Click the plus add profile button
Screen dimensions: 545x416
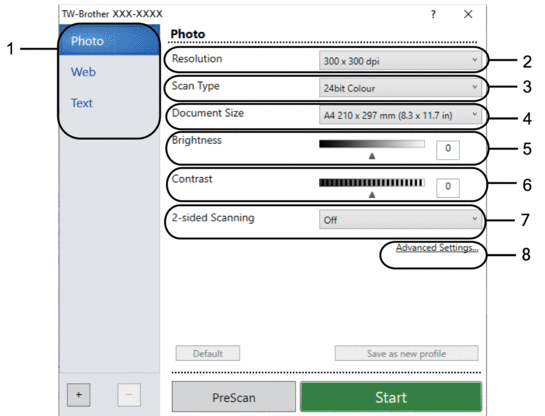click(79, 395)
